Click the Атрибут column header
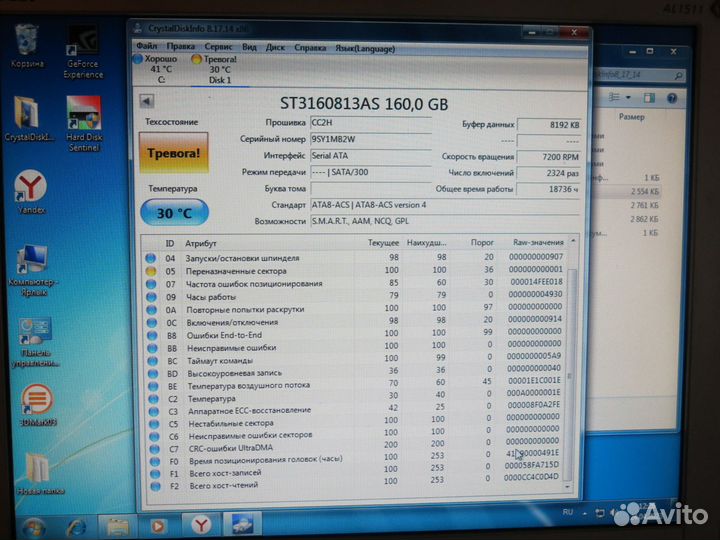 point(200,243)
